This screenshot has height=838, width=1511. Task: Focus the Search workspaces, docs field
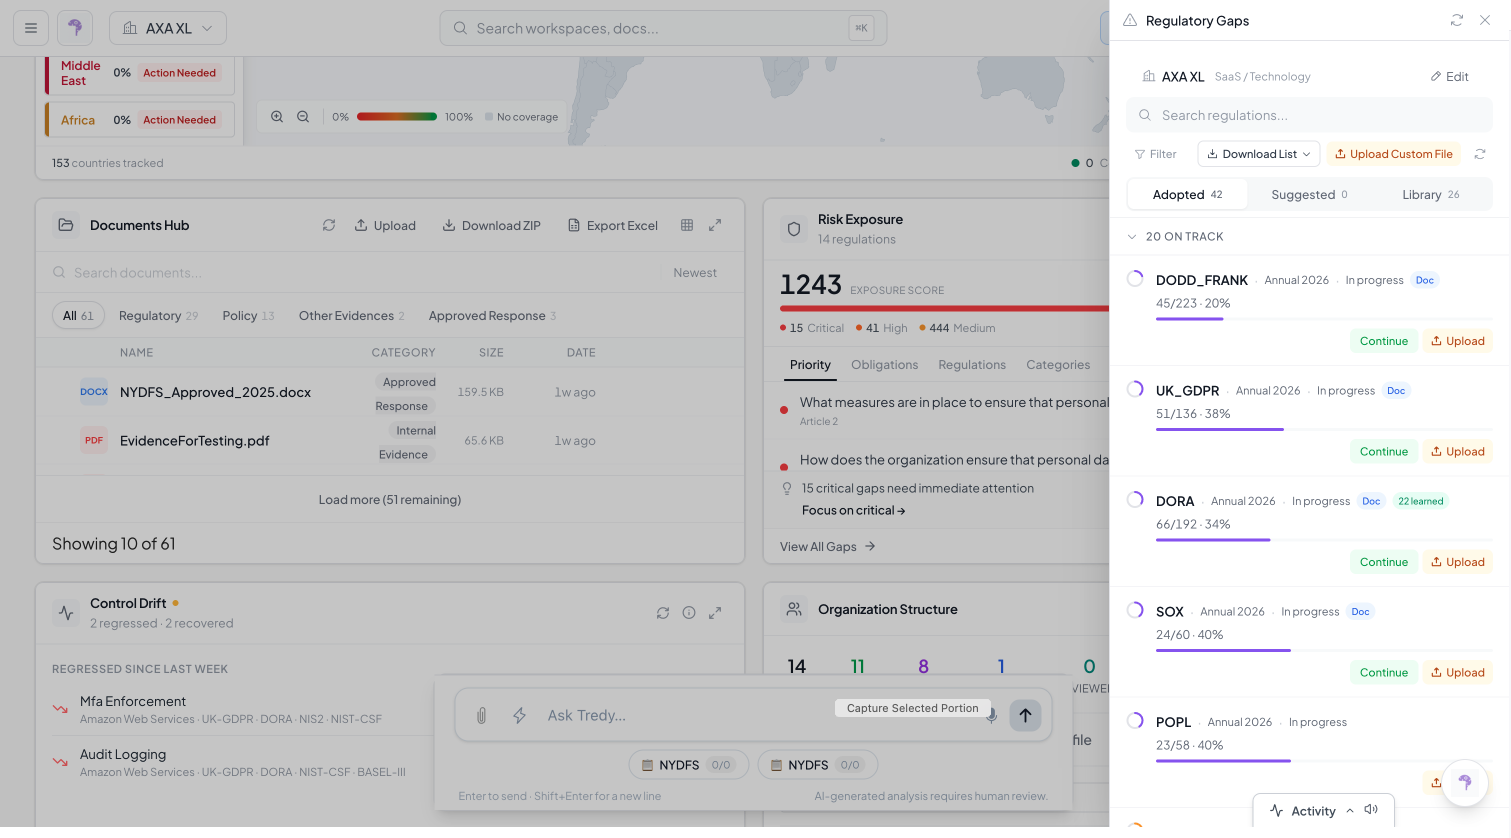pos(663,28)
